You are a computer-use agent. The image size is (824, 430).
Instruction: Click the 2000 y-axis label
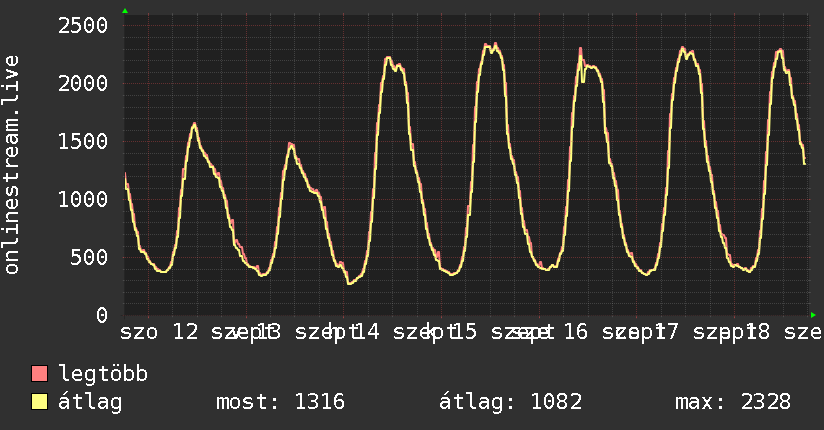(x=83, y=83)
